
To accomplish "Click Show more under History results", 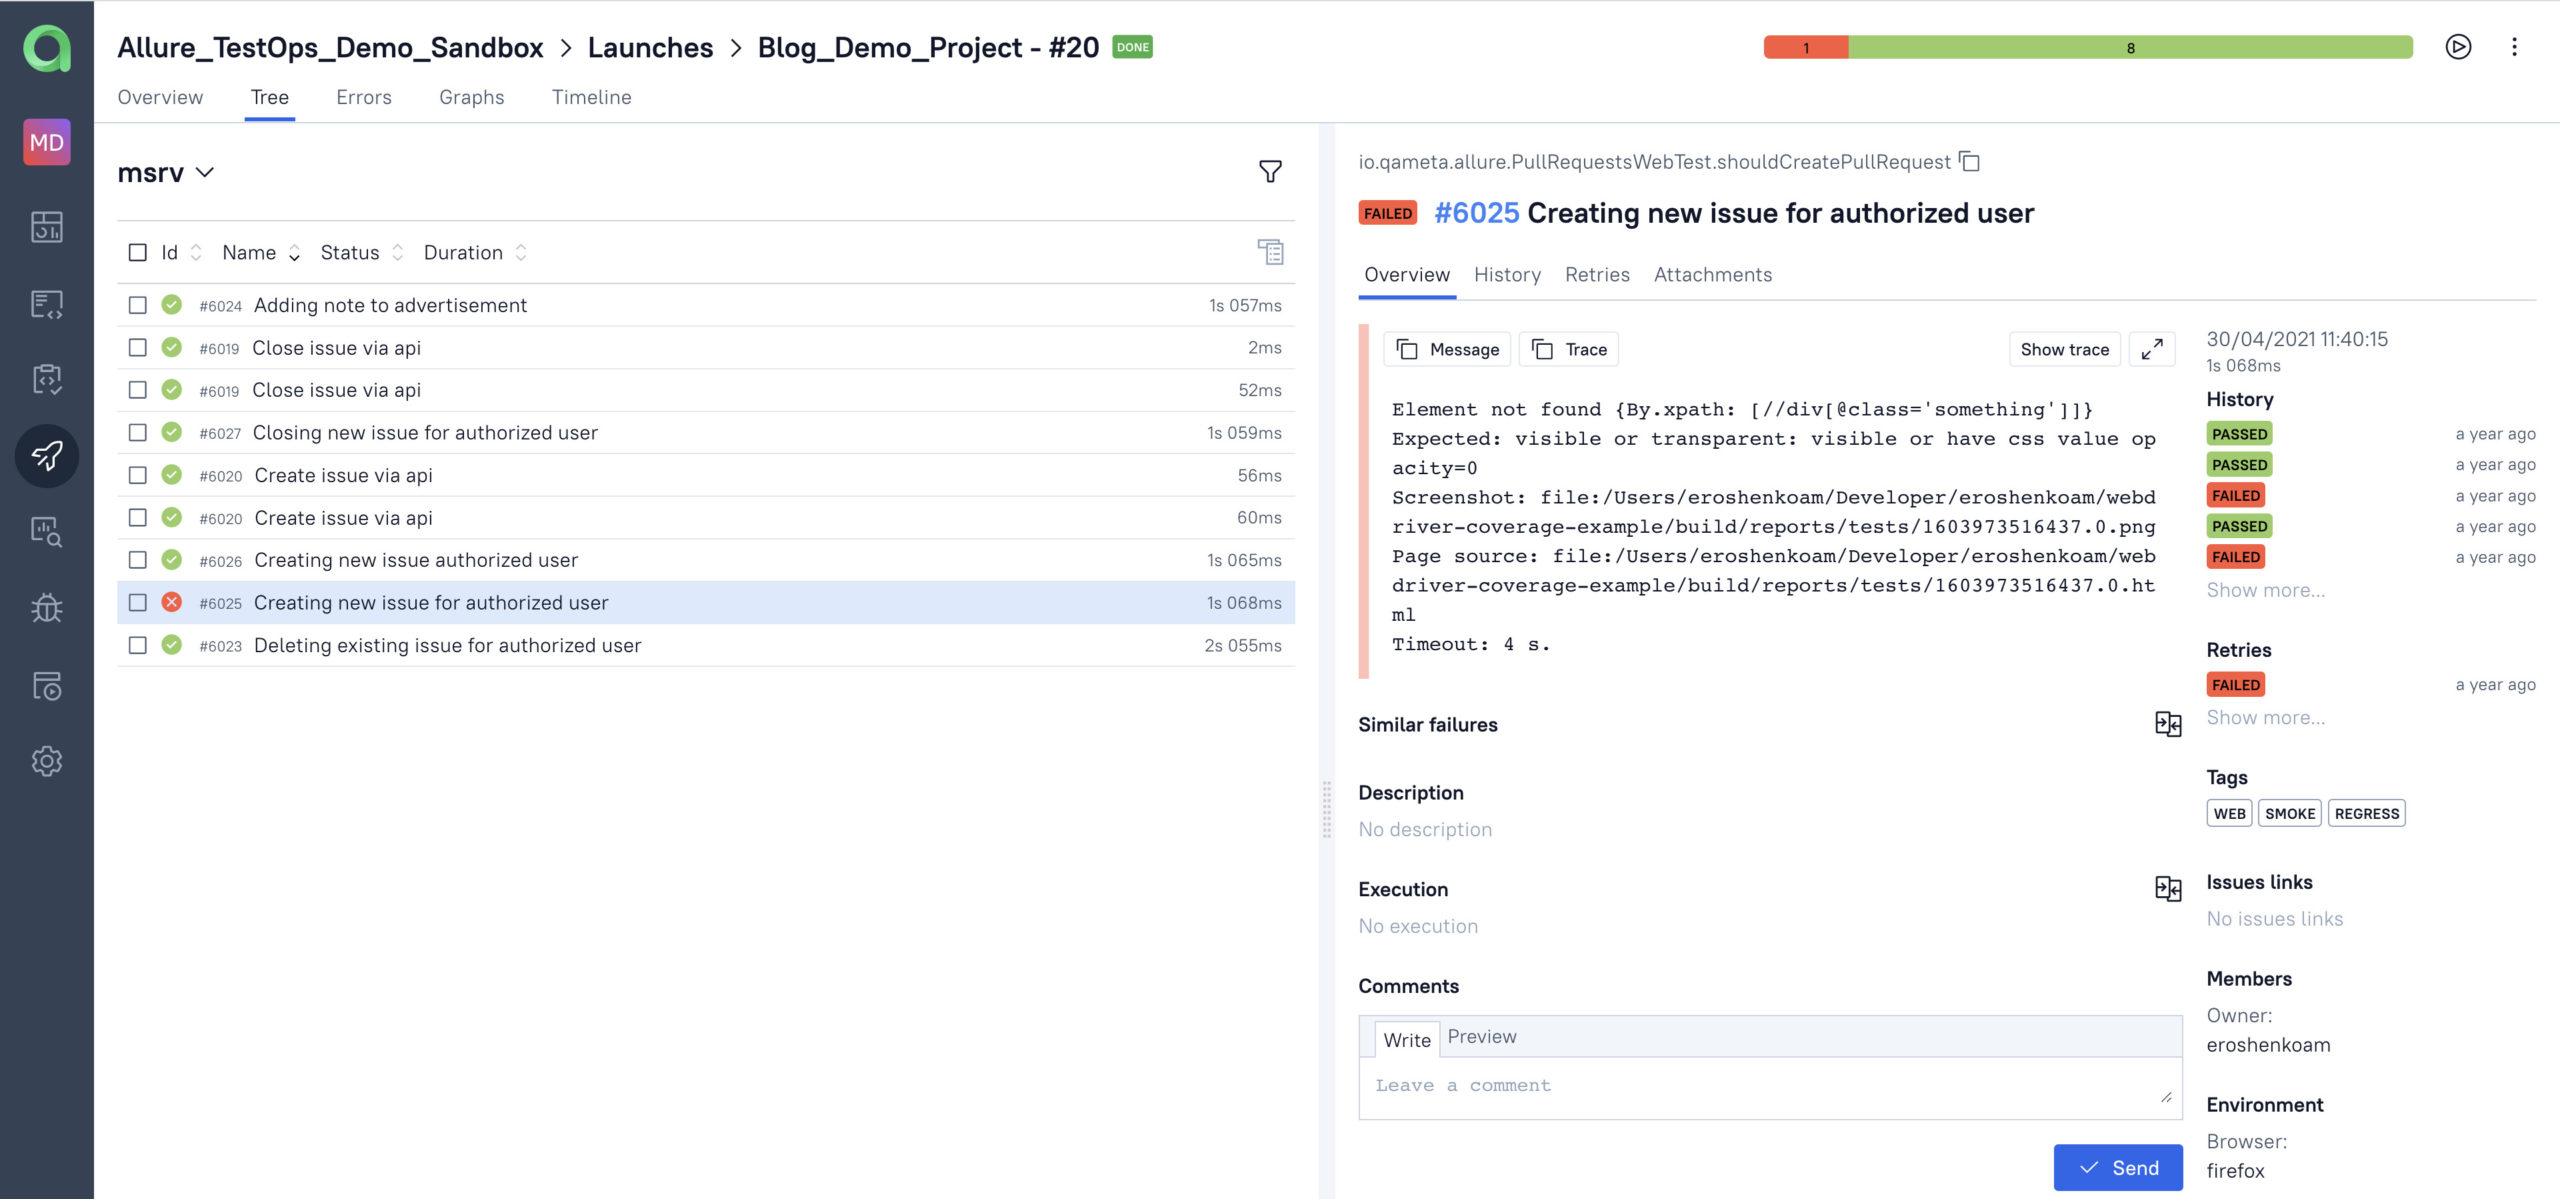I will pyautogui.click(x=2264, y=590).
